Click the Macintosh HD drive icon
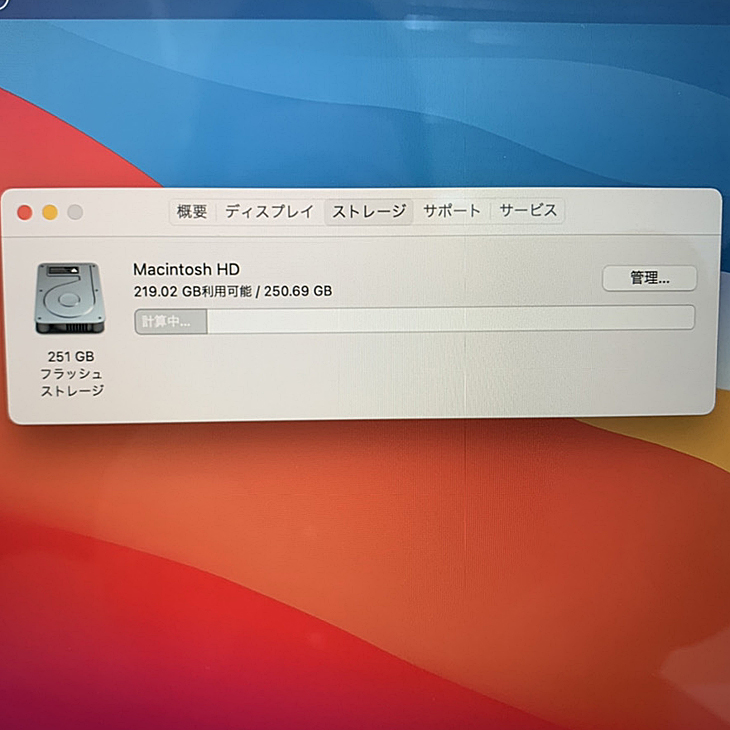Screen dimensions: 730x730 click(69, 298)
